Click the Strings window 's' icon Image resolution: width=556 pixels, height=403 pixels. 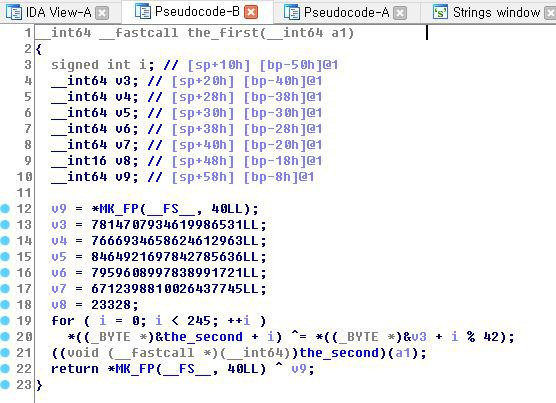pyautogui.click(x=440, y=12)
